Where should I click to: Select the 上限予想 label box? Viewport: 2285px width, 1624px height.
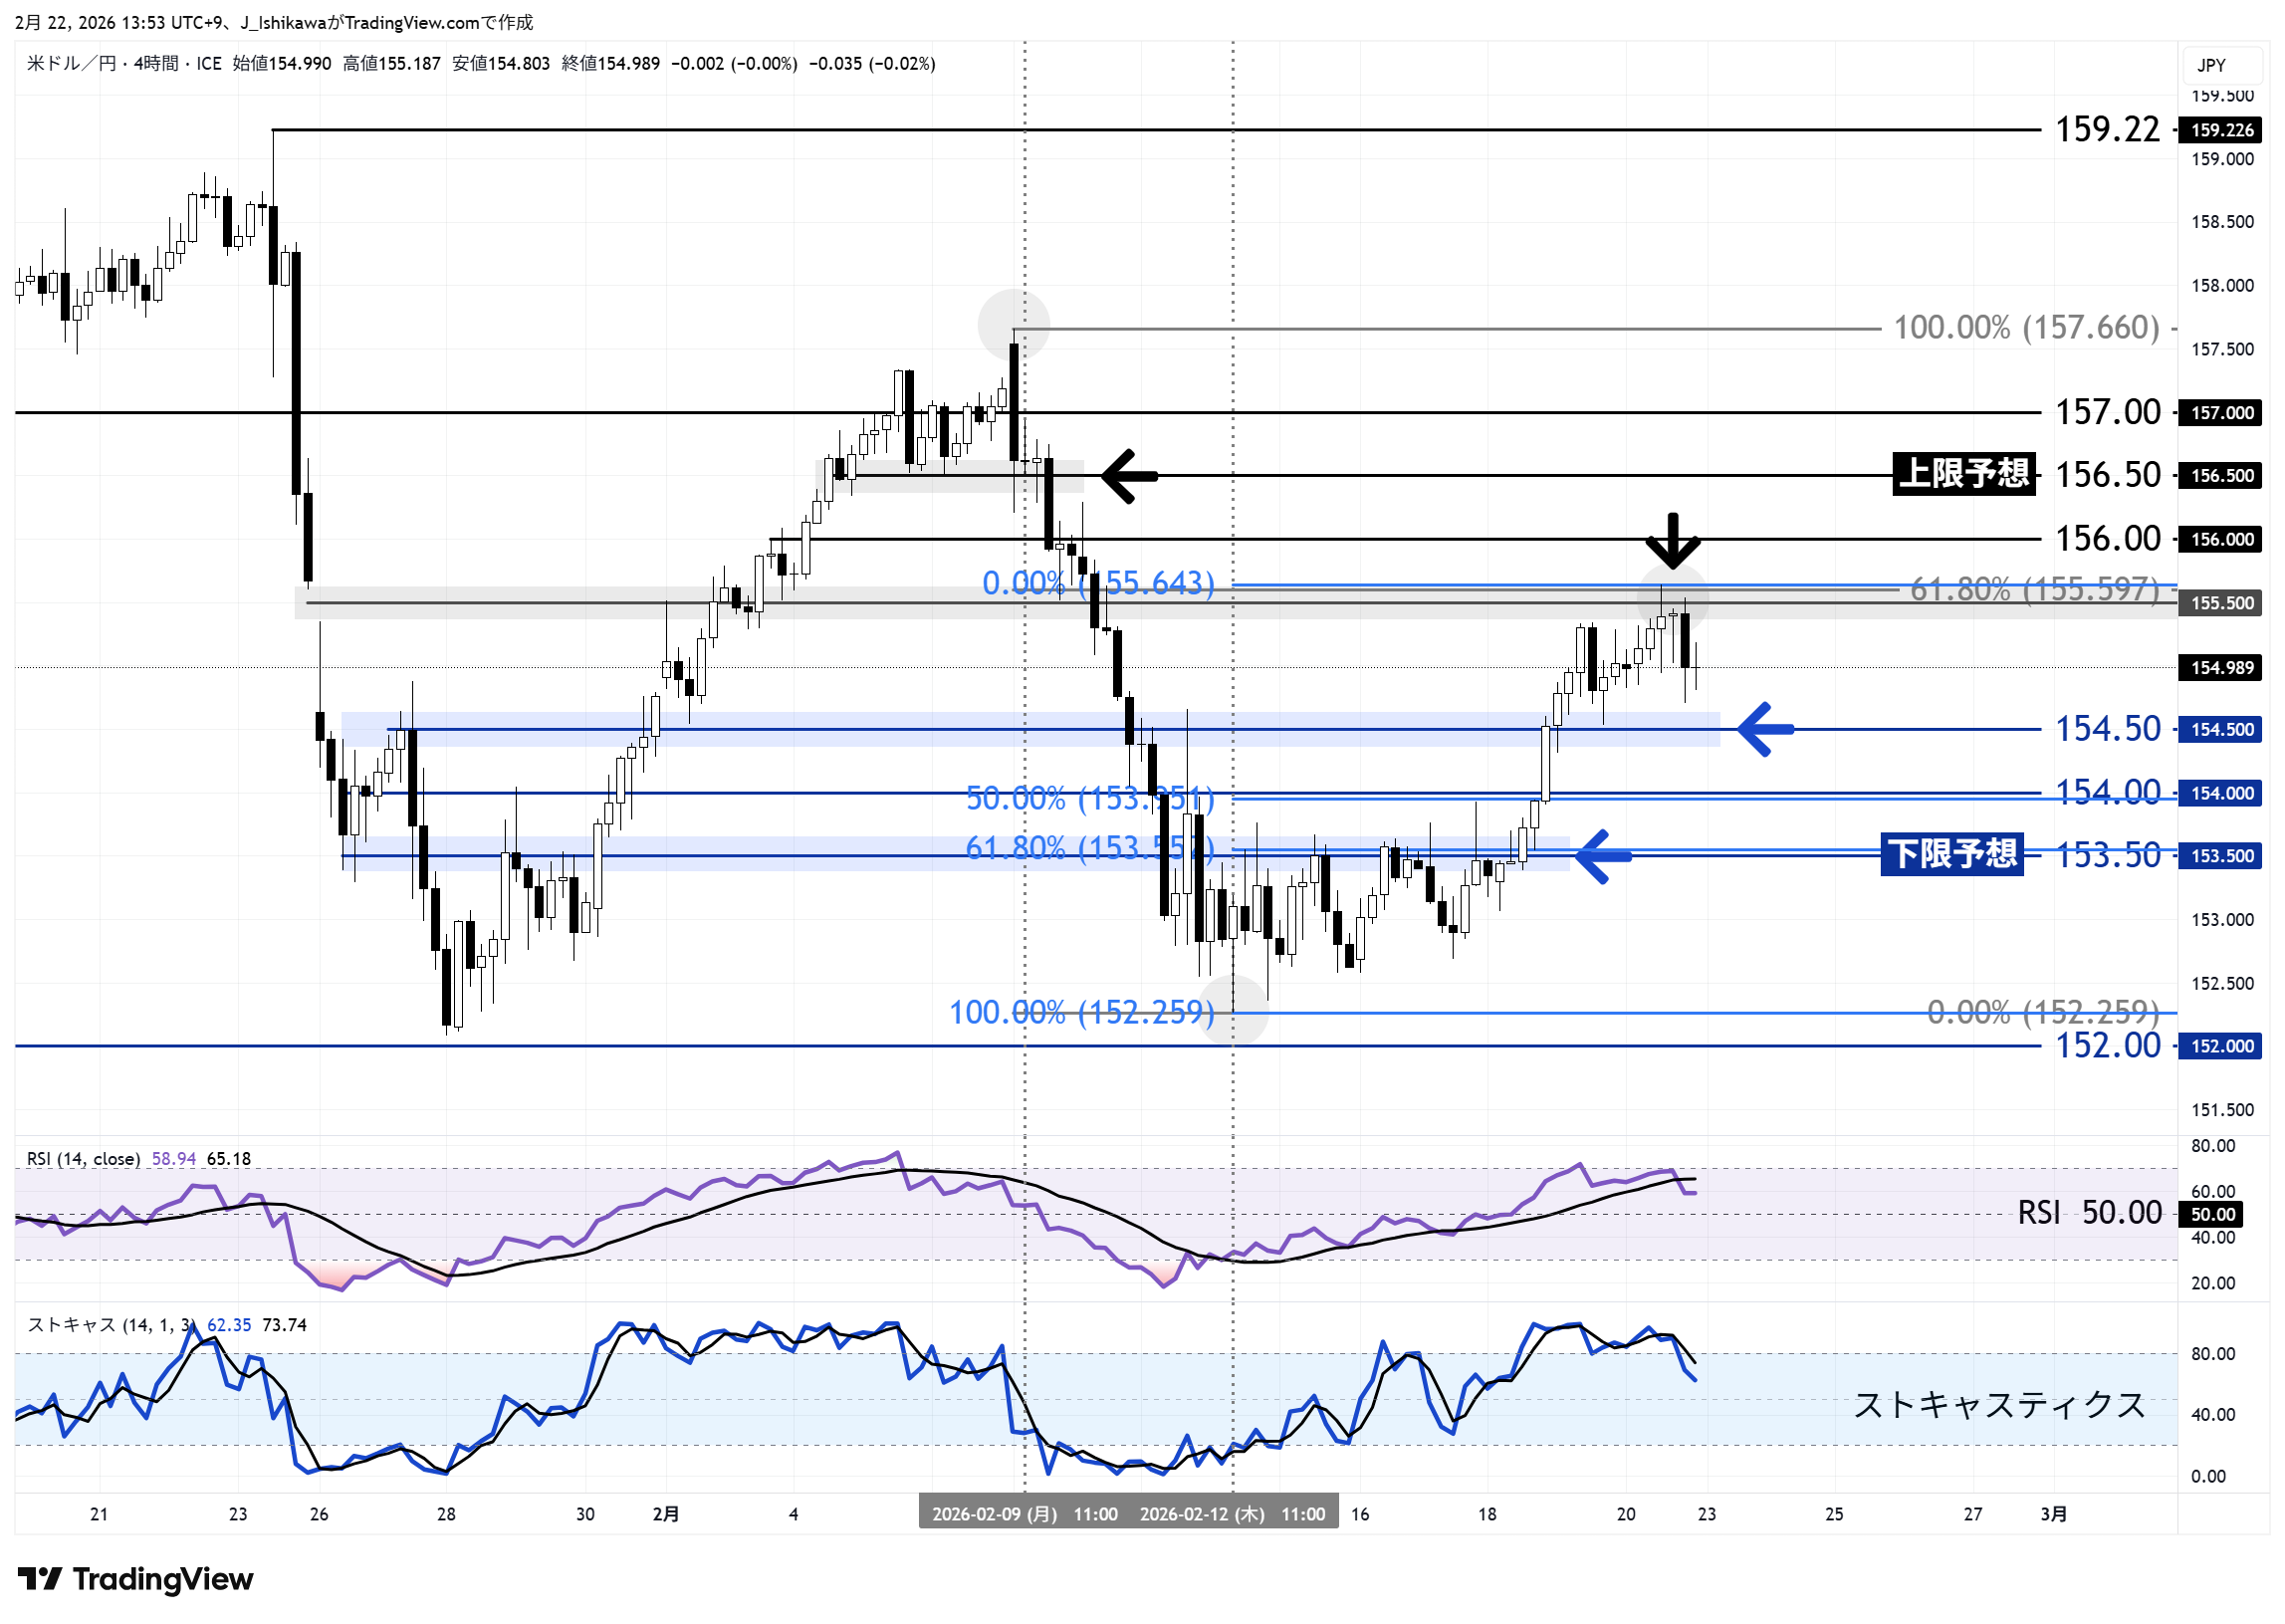click(x=1964, y=474)
